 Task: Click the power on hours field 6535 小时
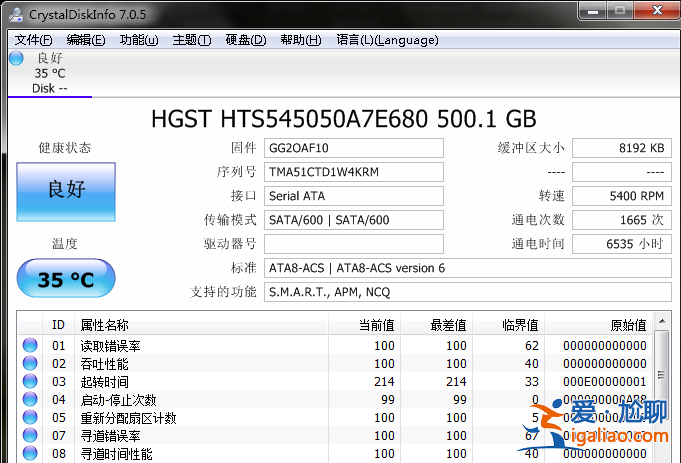(x=622, y=244)
